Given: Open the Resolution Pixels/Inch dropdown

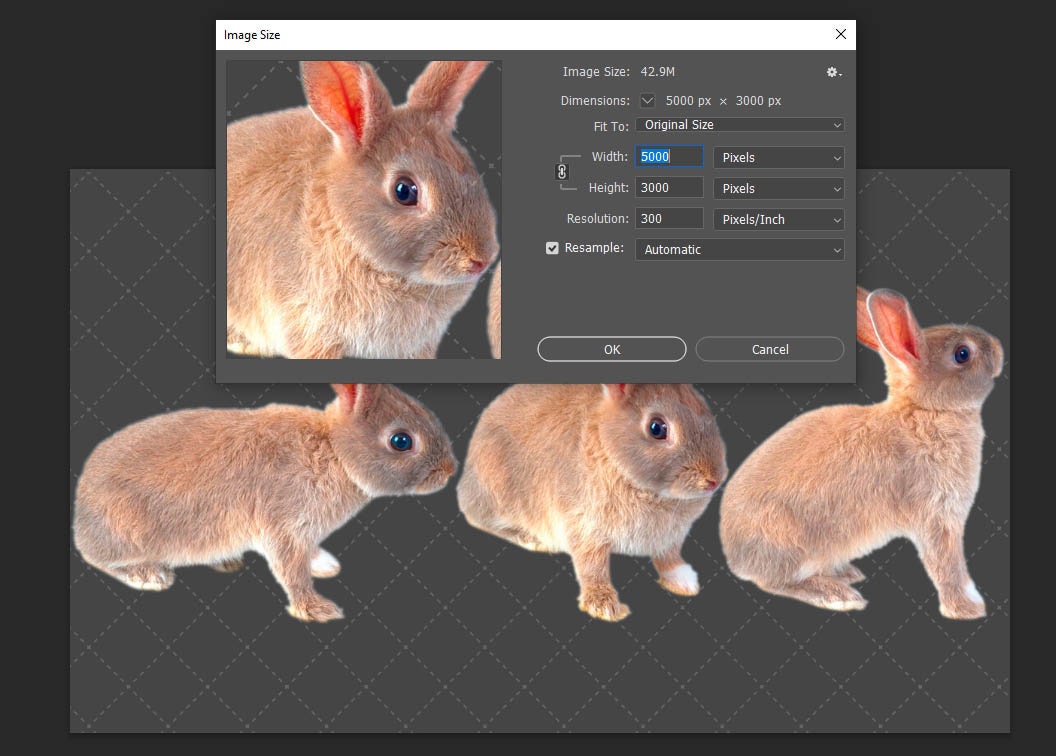Looking at the screenshot, I should point(778,219).
